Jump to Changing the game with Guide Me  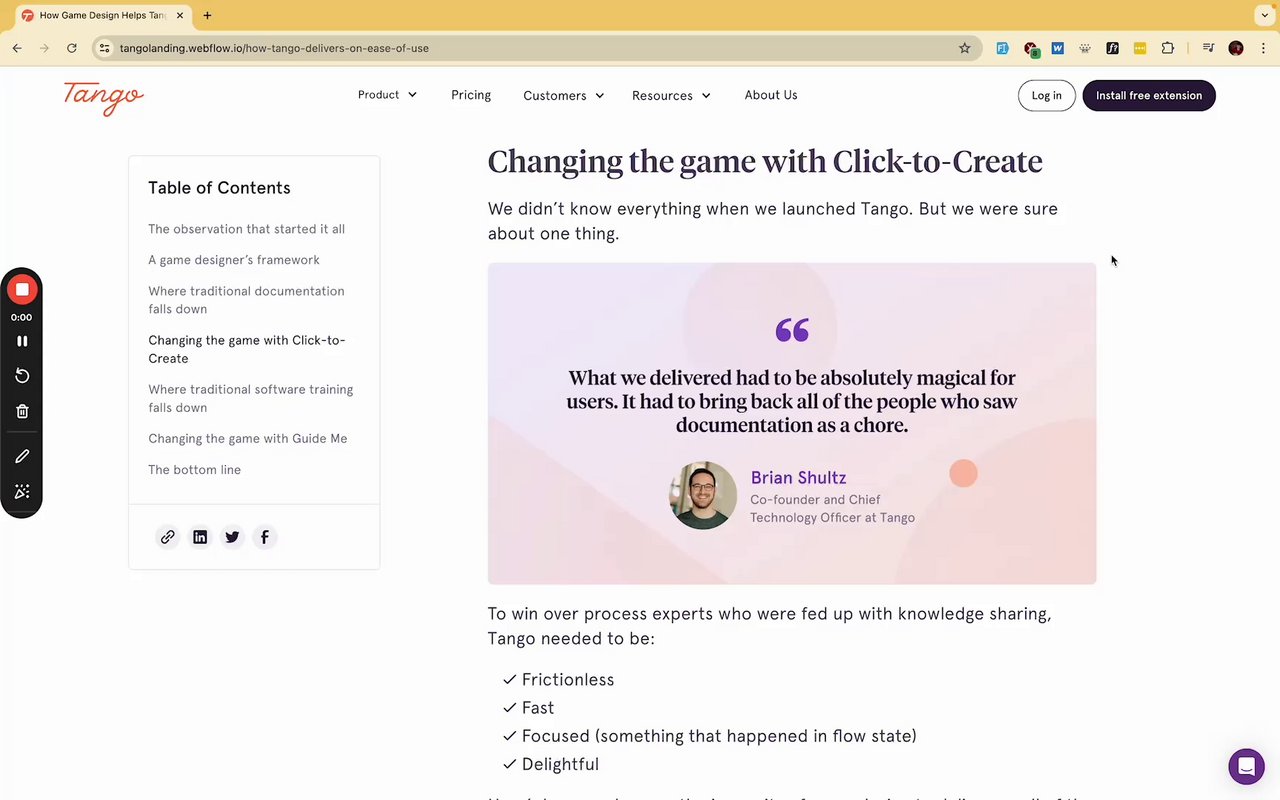click(x=248, y=439)
